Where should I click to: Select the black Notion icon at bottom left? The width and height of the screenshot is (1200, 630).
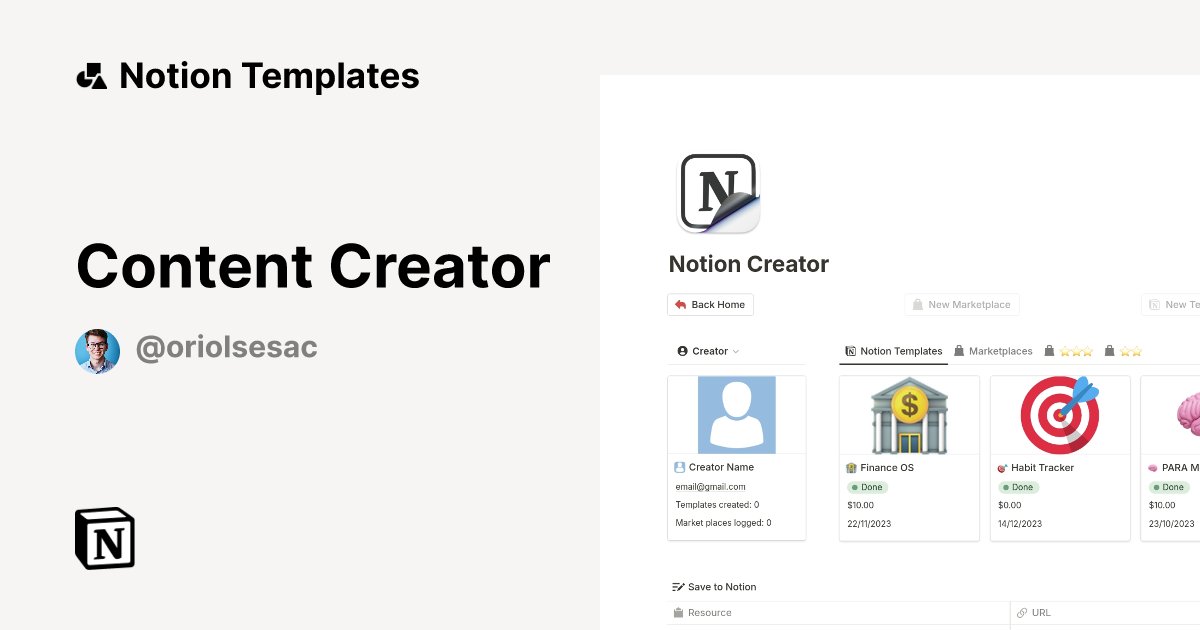(x=103, y=538)
